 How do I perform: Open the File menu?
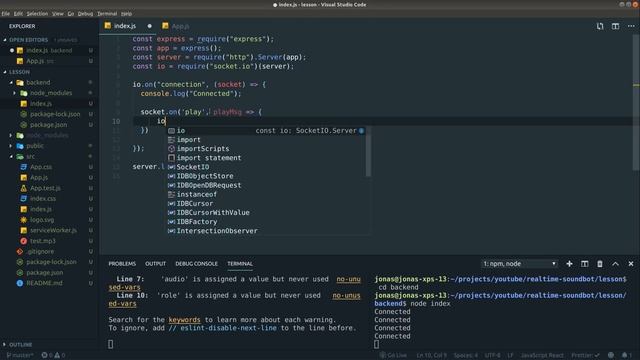[x=6, y=14]
